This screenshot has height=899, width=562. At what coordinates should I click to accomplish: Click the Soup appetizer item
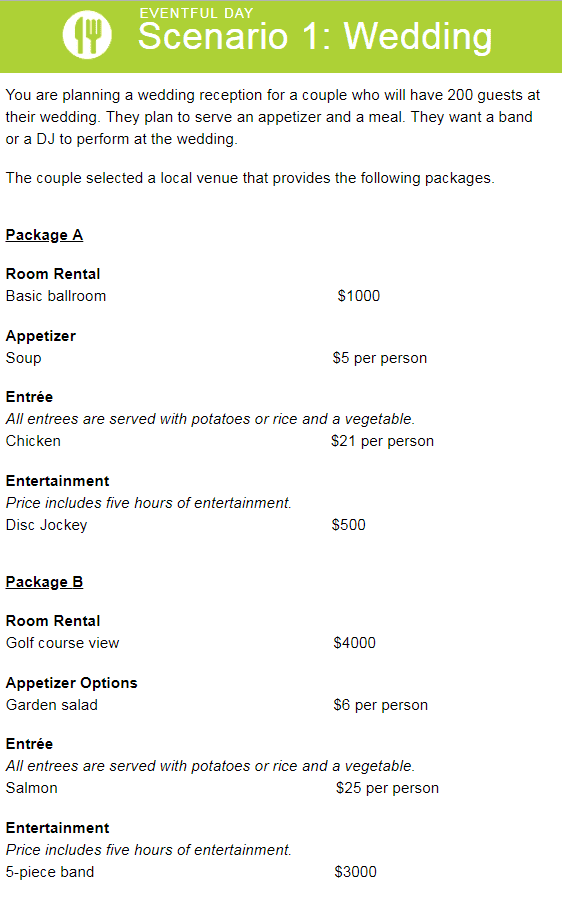pos(24,358)
